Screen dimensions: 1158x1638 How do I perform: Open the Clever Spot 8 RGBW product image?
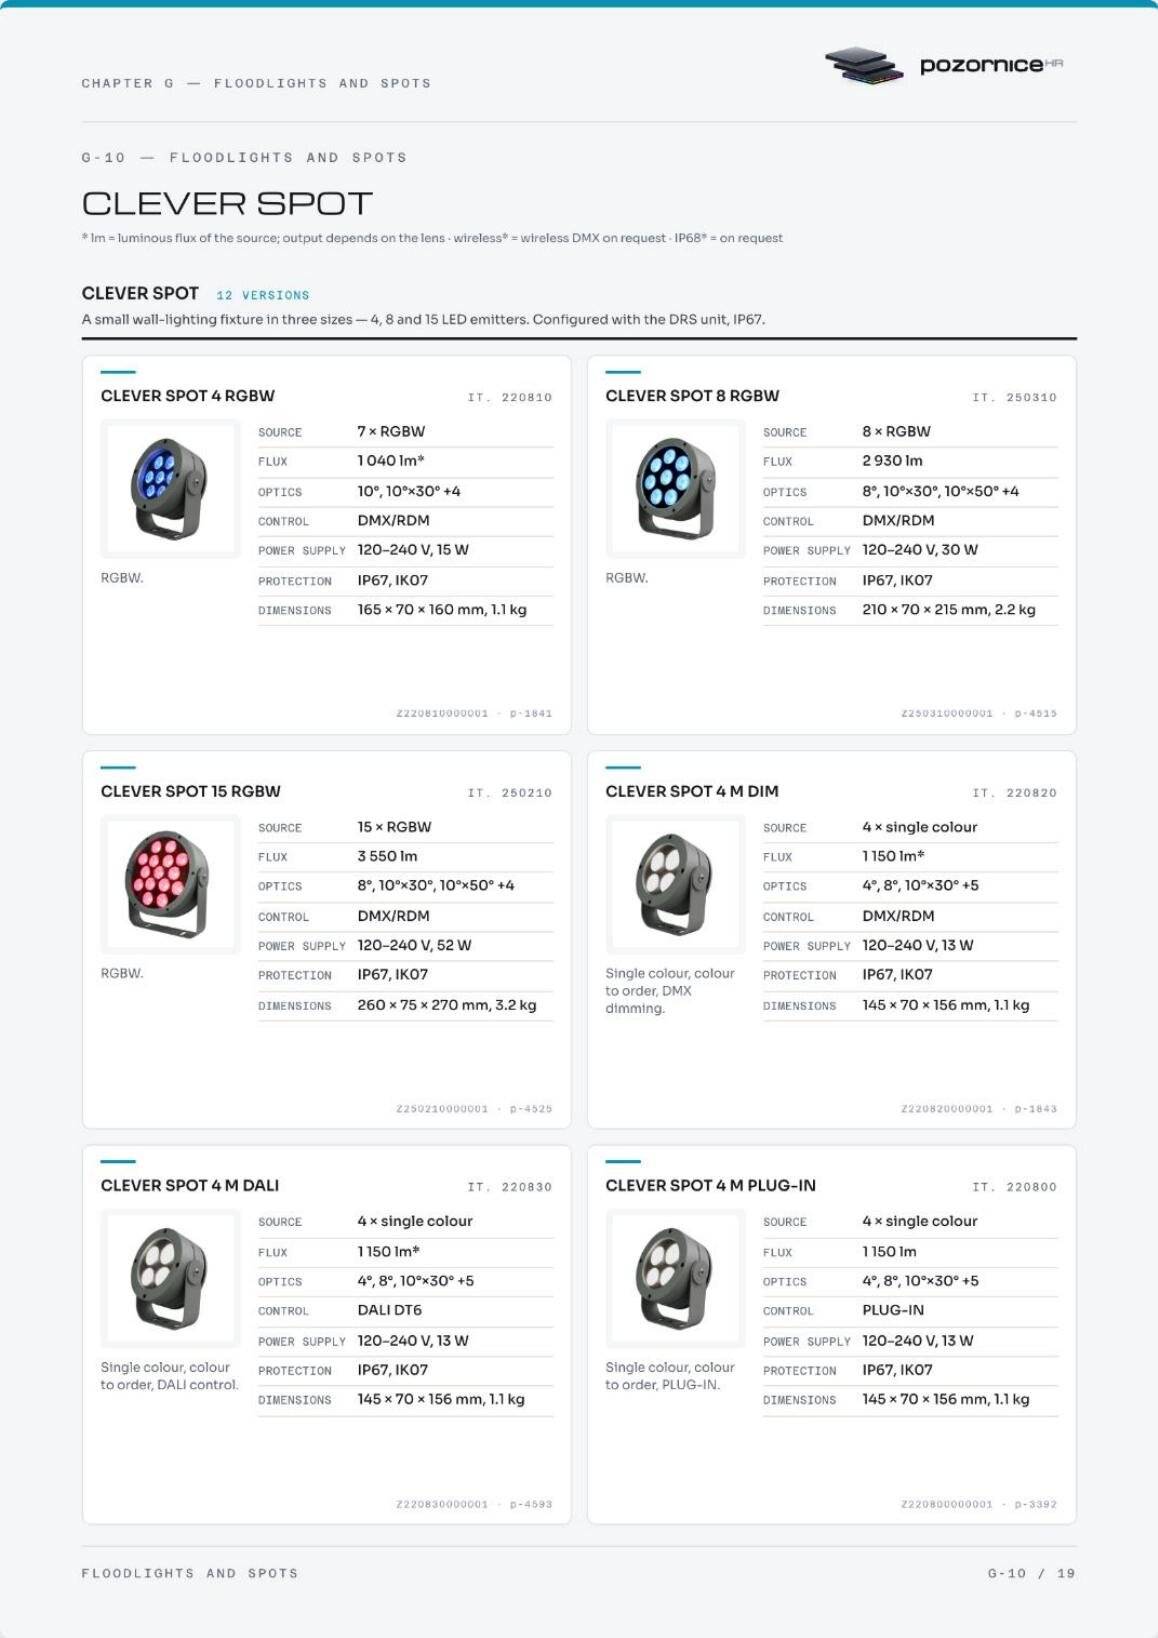pyautogui.click(x=675, y=489)
